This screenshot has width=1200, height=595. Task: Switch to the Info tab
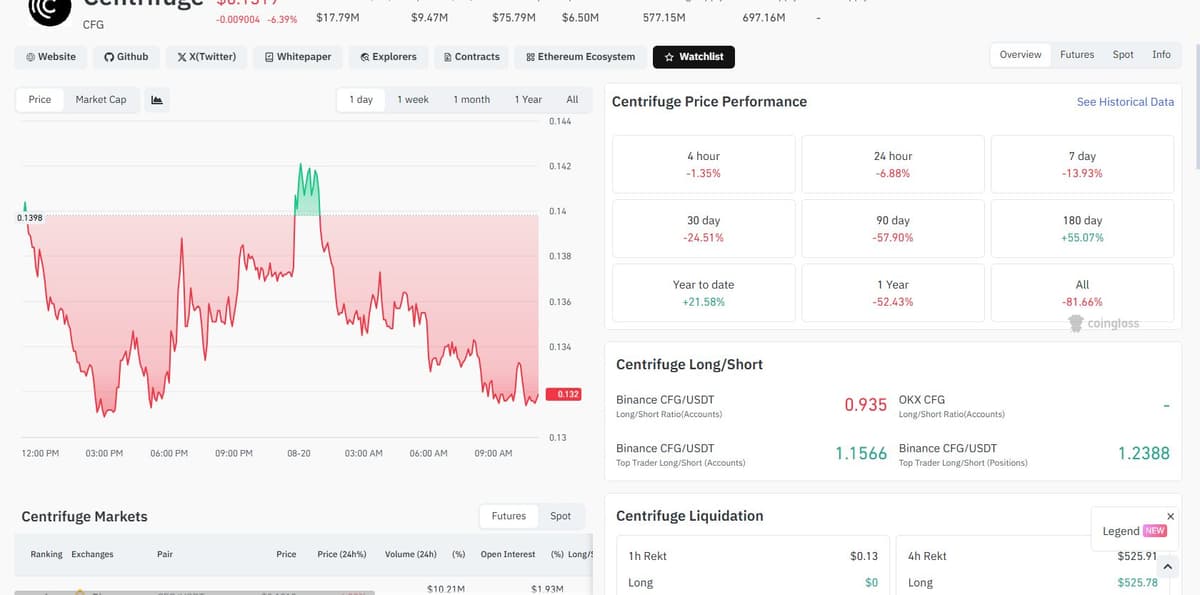1161,55
